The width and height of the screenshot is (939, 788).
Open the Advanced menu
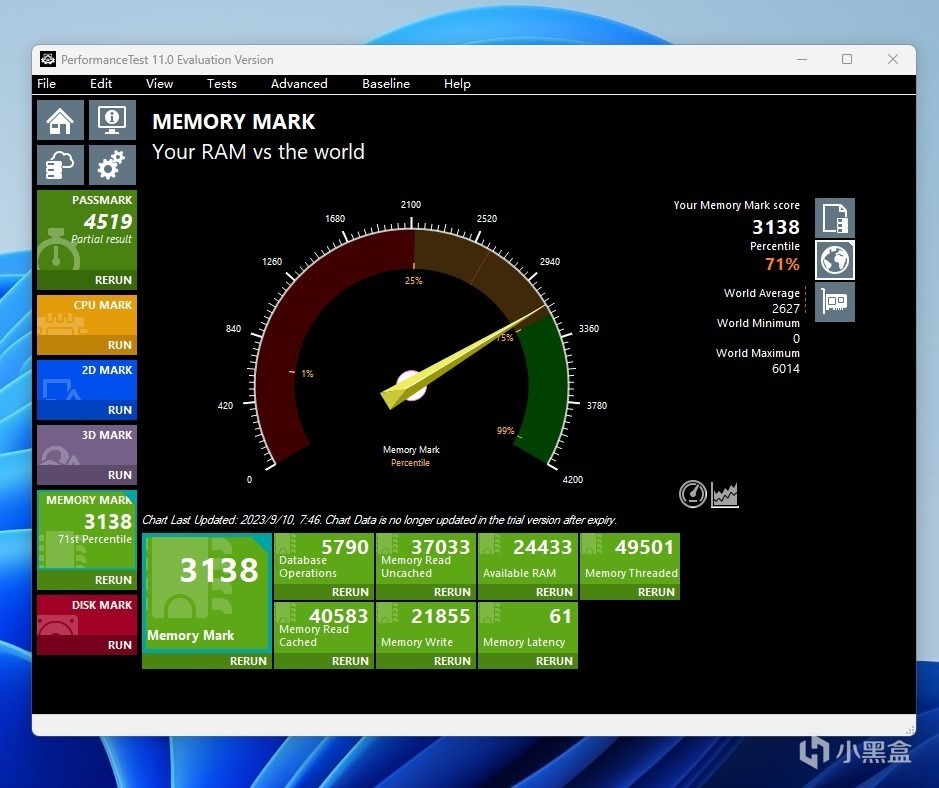coord(299,84)
